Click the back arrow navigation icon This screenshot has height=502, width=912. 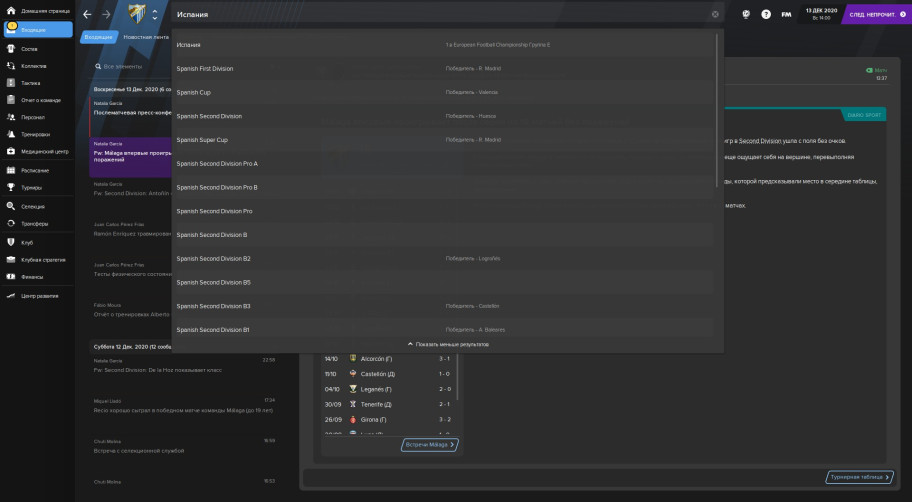point(87,14)
